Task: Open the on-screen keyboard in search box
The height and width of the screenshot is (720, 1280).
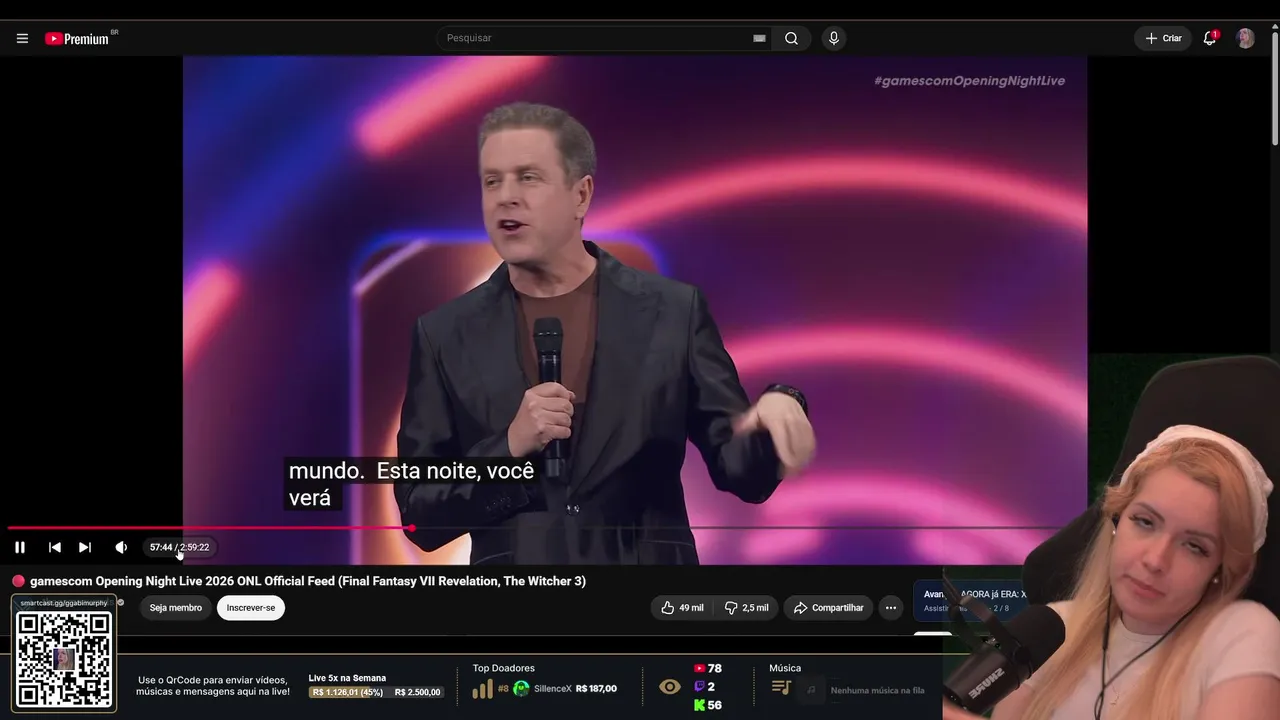Action: click(759, 38)
